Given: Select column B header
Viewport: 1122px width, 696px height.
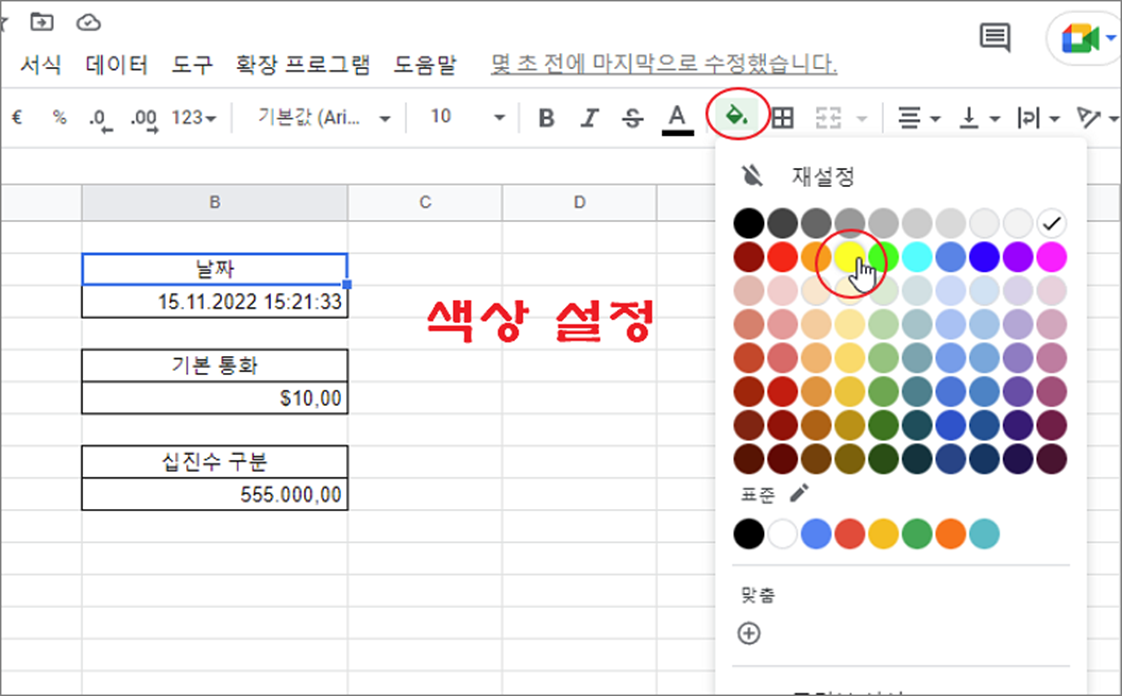Looking at the screenshot, I should [x=215, y=202].
